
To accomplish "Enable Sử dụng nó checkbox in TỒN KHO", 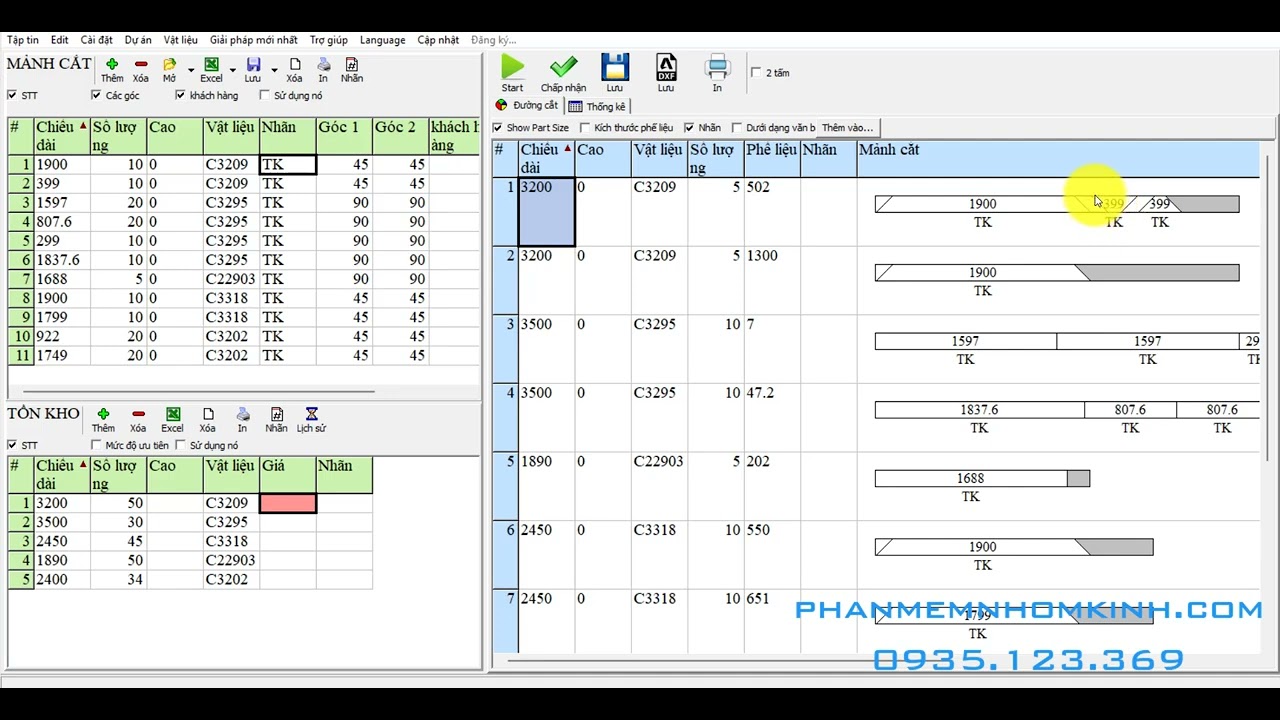I will point(180,446).
